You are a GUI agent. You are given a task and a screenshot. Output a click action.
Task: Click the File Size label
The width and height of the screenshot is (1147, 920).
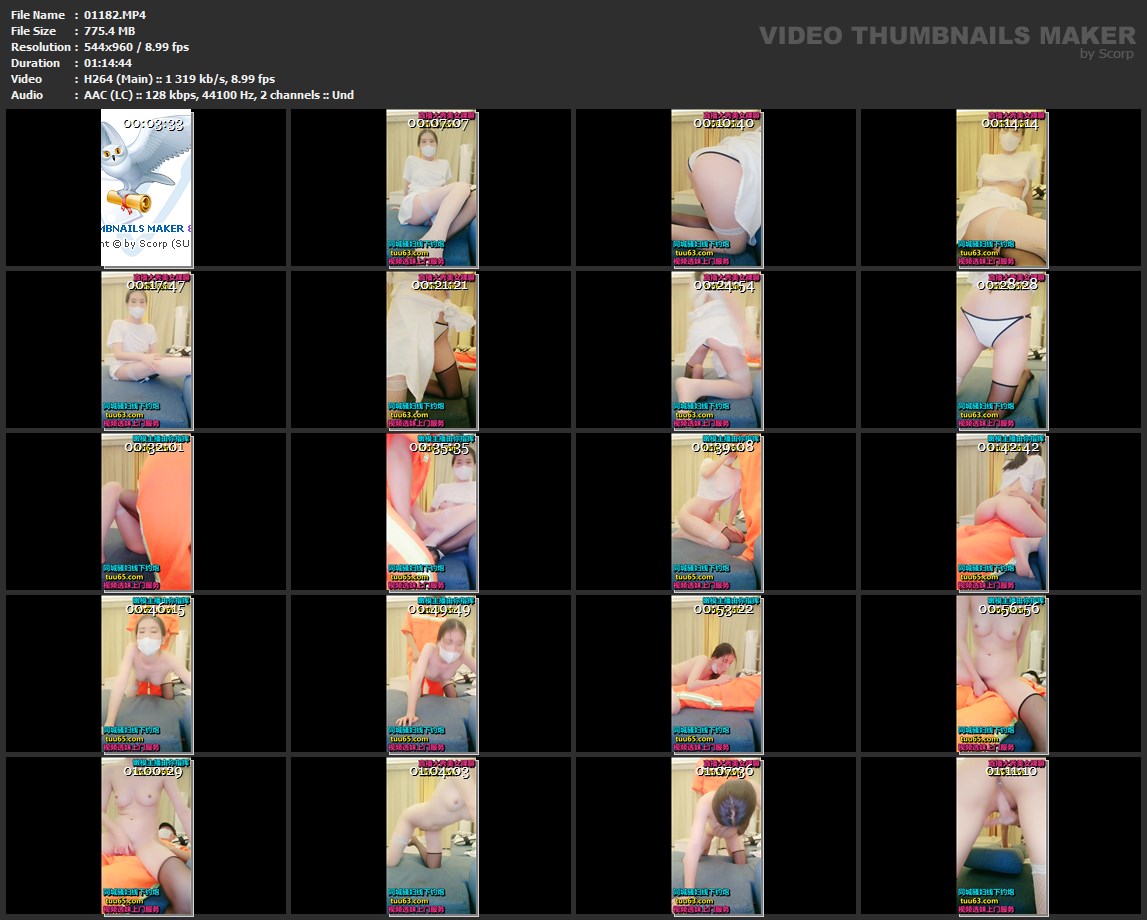coord(34,31)
